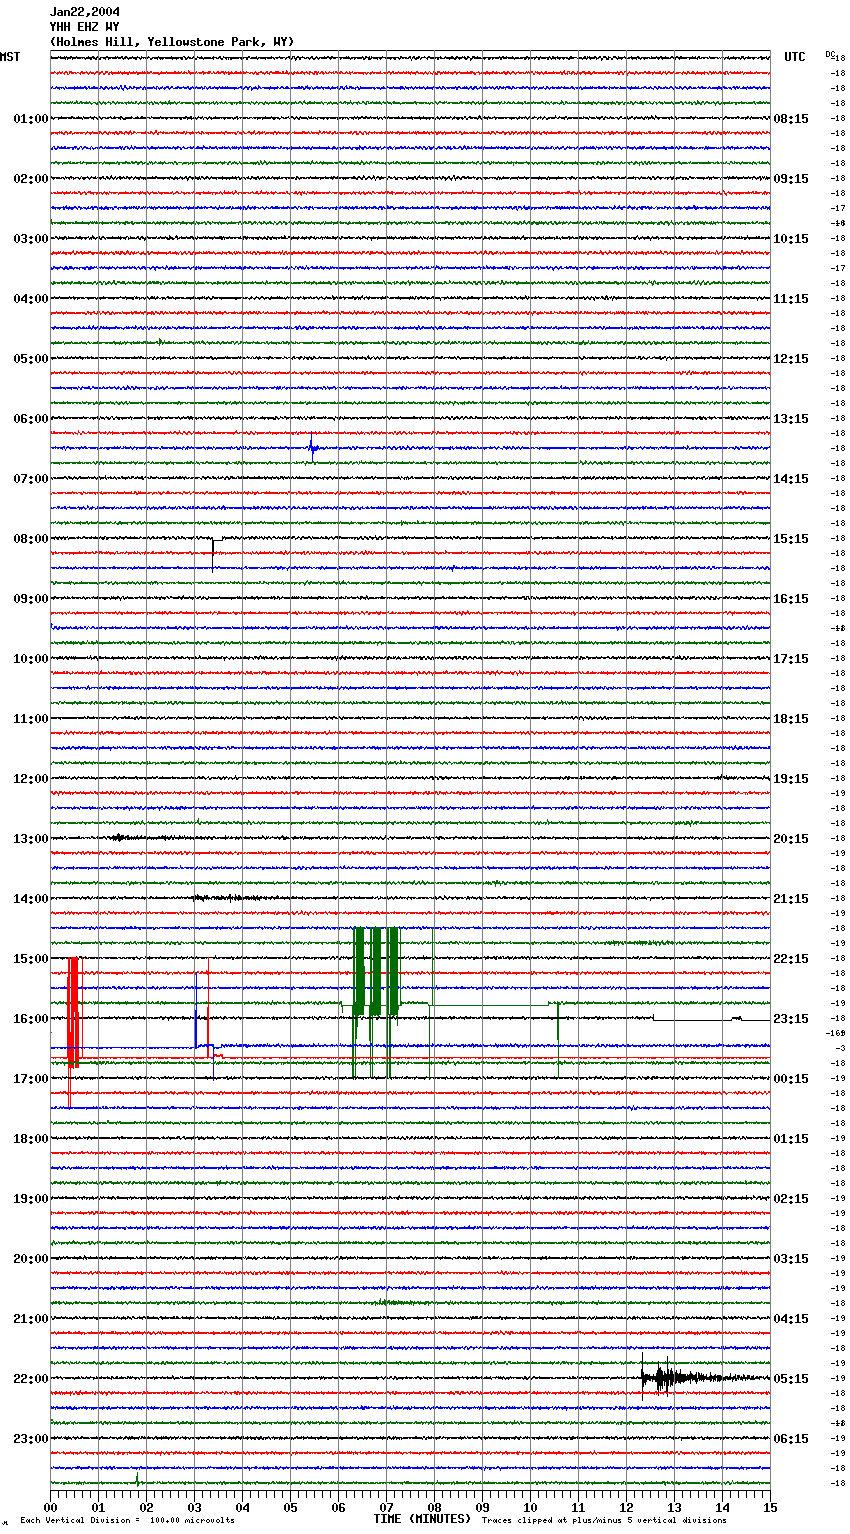Click the 00:15 UTC time label
The height and width of the screenshot is (1534, 850).
(x=791, y=1079)
